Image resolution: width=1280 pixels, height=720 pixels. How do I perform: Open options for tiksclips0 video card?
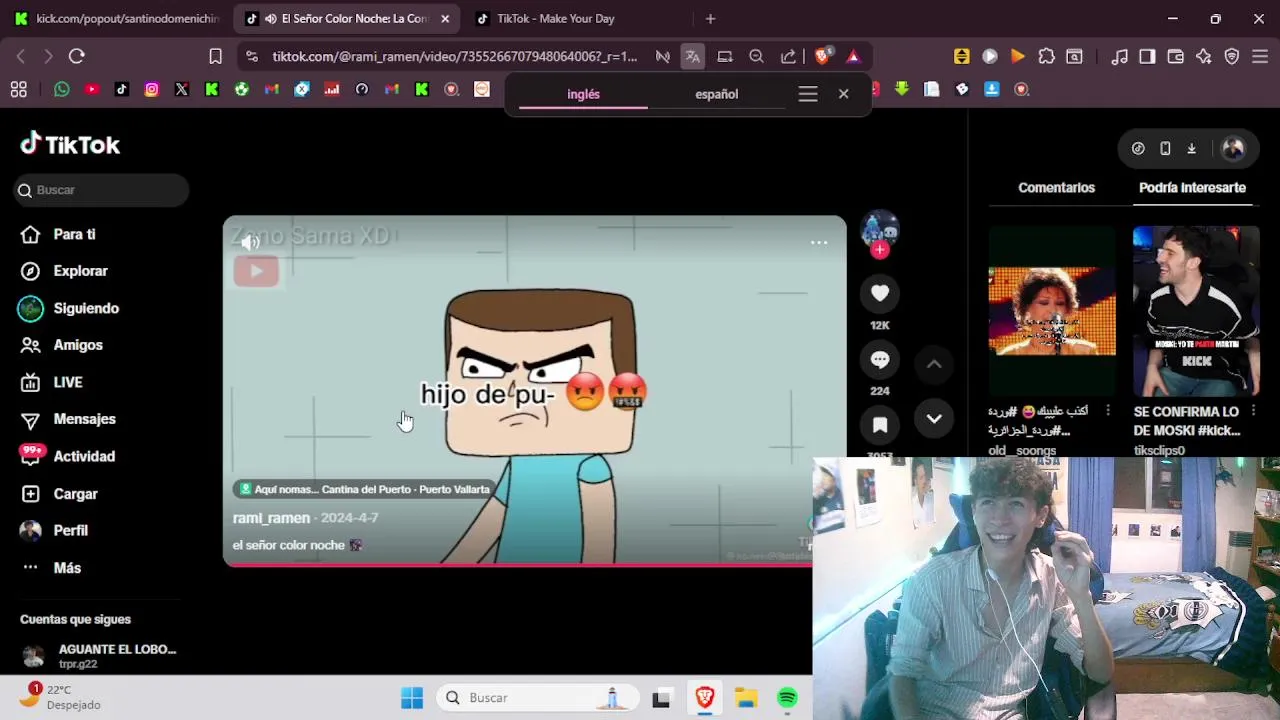1253,411
